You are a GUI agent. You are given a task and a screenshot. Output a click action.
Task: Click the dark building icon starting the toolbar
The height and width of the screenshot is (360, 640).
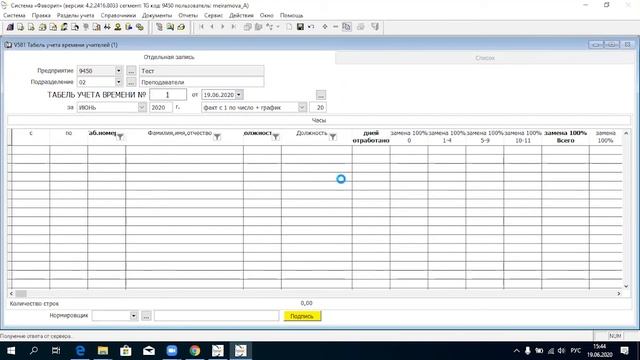(x=10, y=27)
